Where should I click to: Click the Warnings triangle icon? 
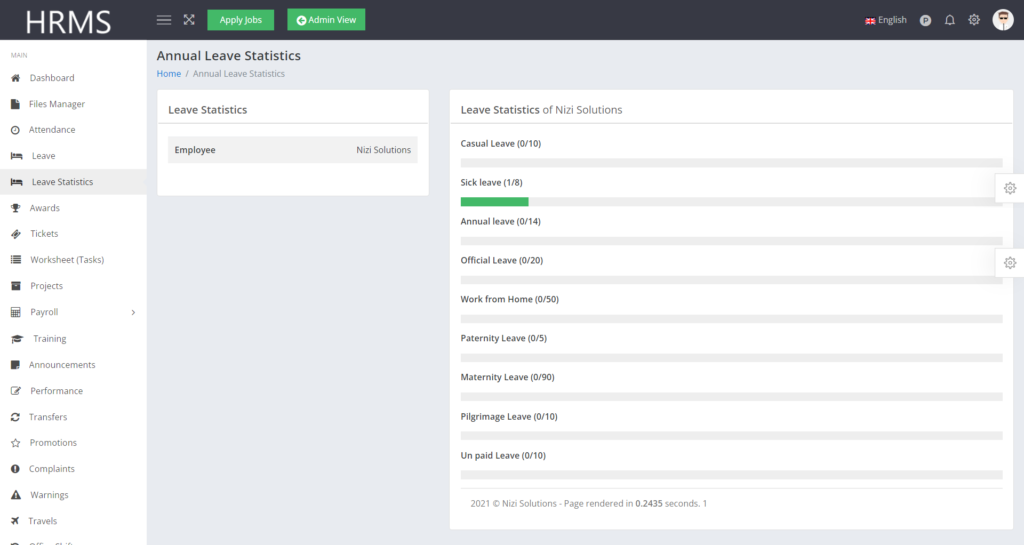click(x=16, y=495)
